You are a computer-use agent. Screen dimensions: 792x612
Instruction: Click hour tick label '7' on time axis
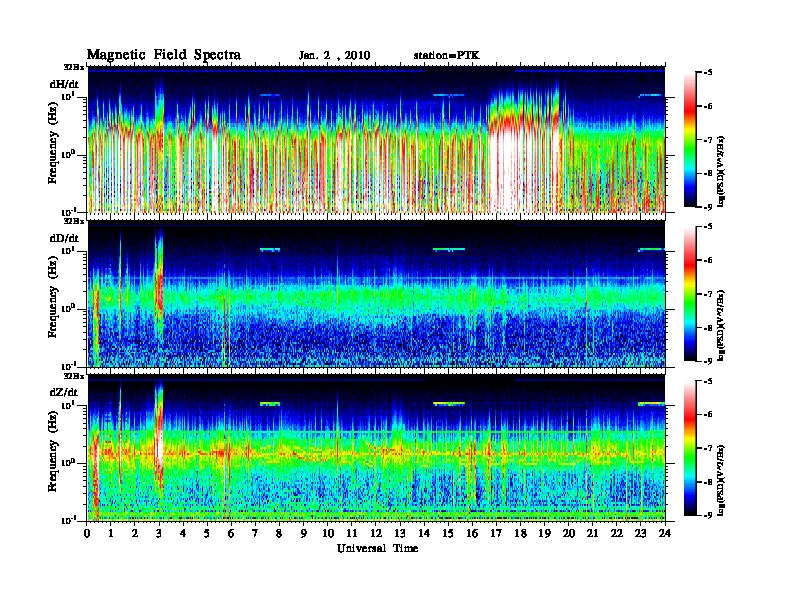tap(256, 534)
